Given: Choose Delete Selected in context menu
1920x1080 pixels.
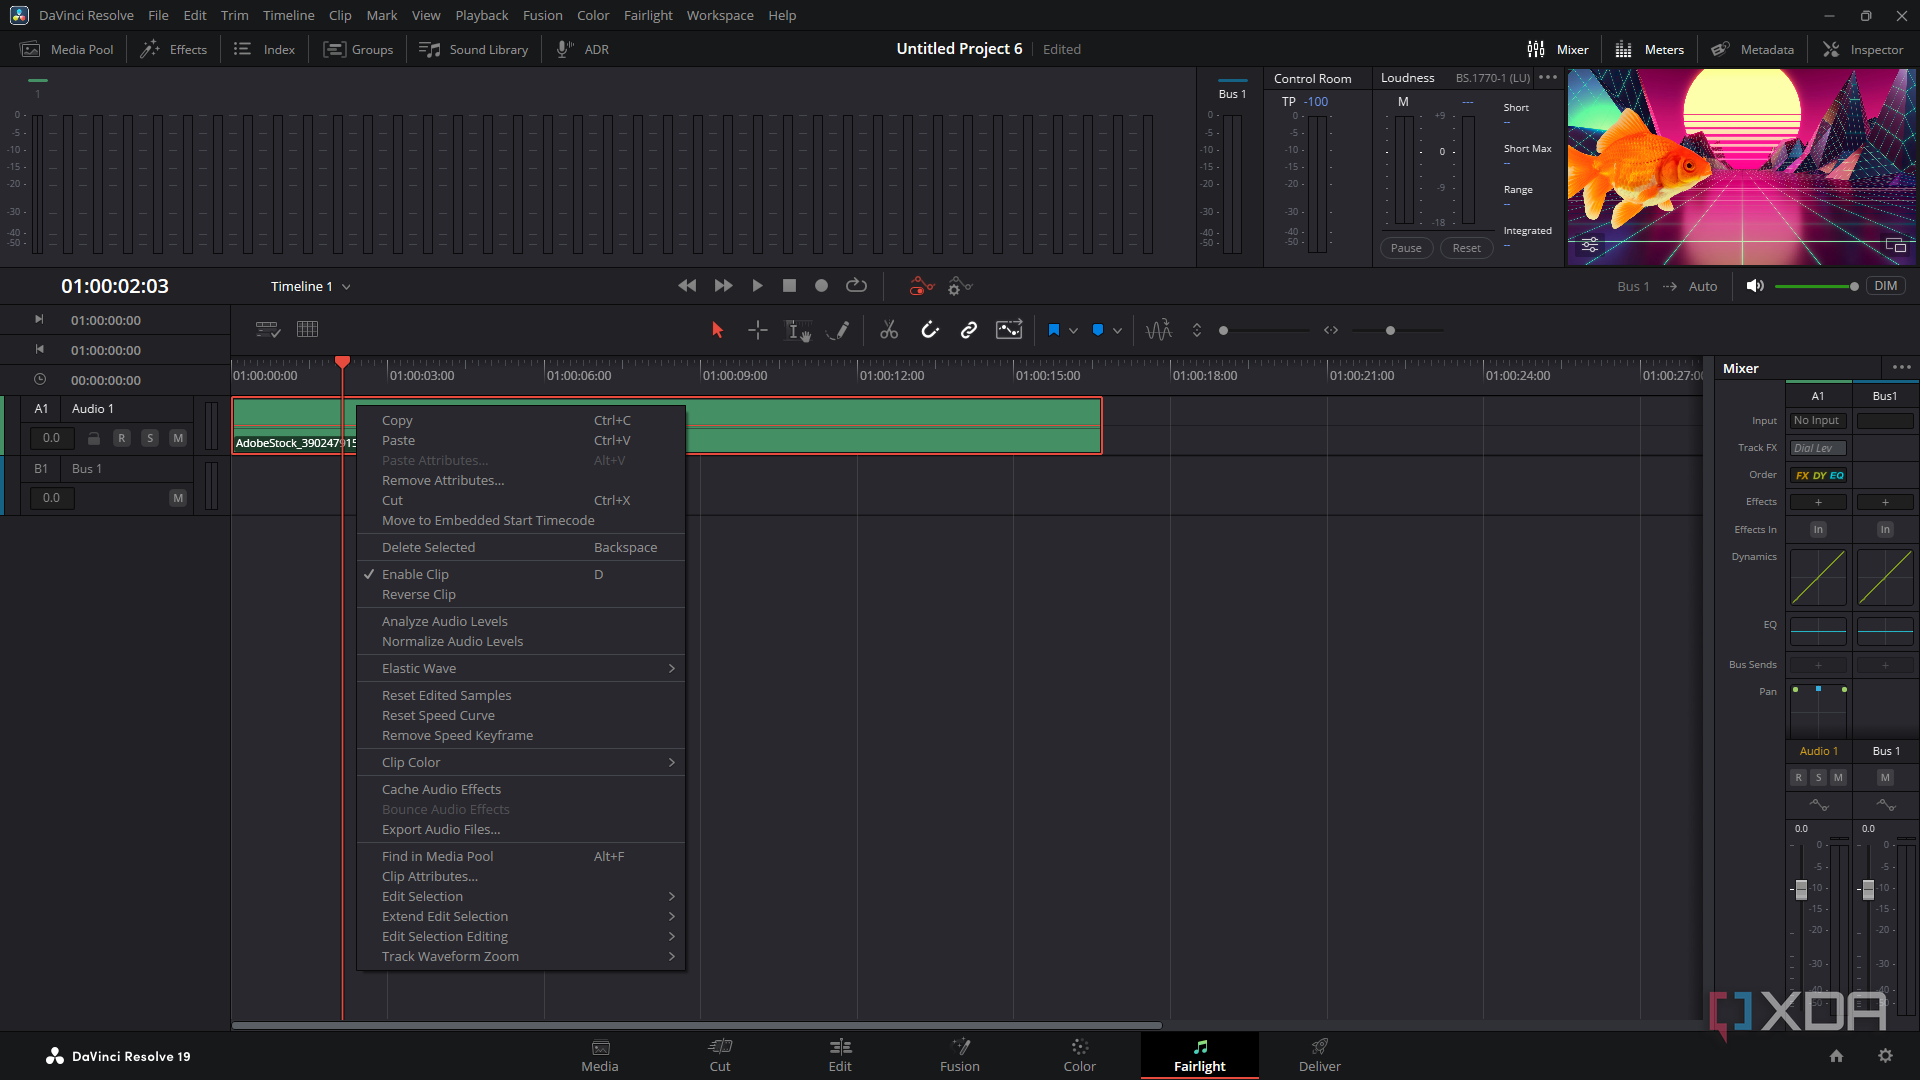Looking at the screenshot, I should pyautogui.click(x=521, y=547).
